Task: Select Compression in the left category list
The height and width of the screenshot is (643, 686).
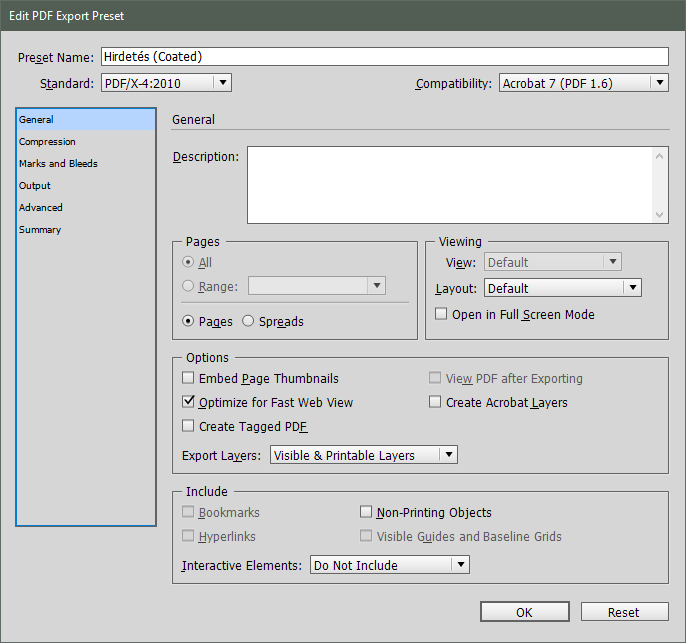Action: (x=47, y=142)
